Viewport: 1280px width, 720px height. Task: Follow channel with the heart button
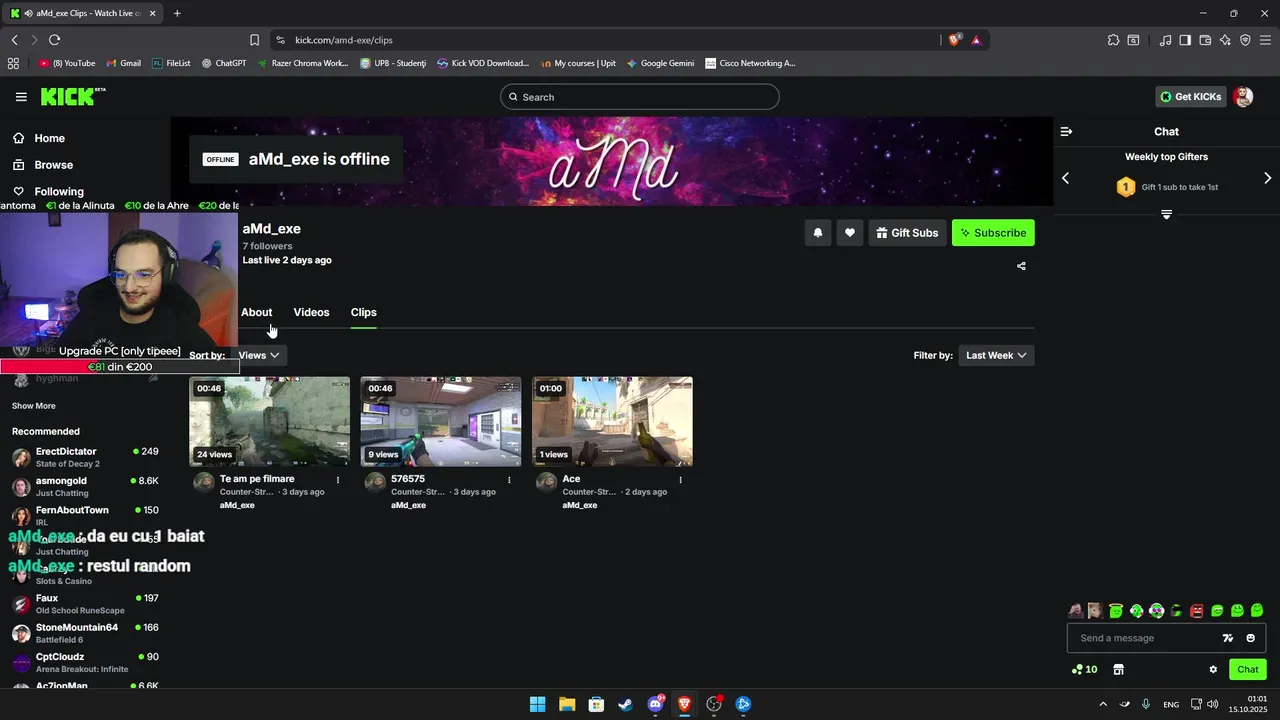[849, 233]
